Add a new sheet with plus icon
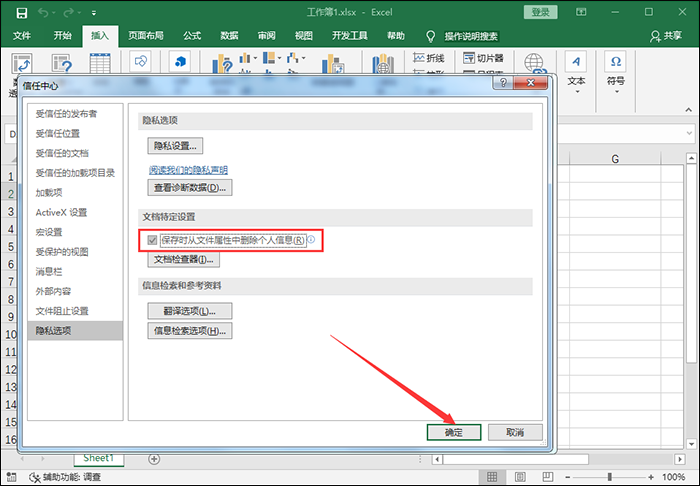This screenshot has height=486, width=700. (x=154, y=459)
